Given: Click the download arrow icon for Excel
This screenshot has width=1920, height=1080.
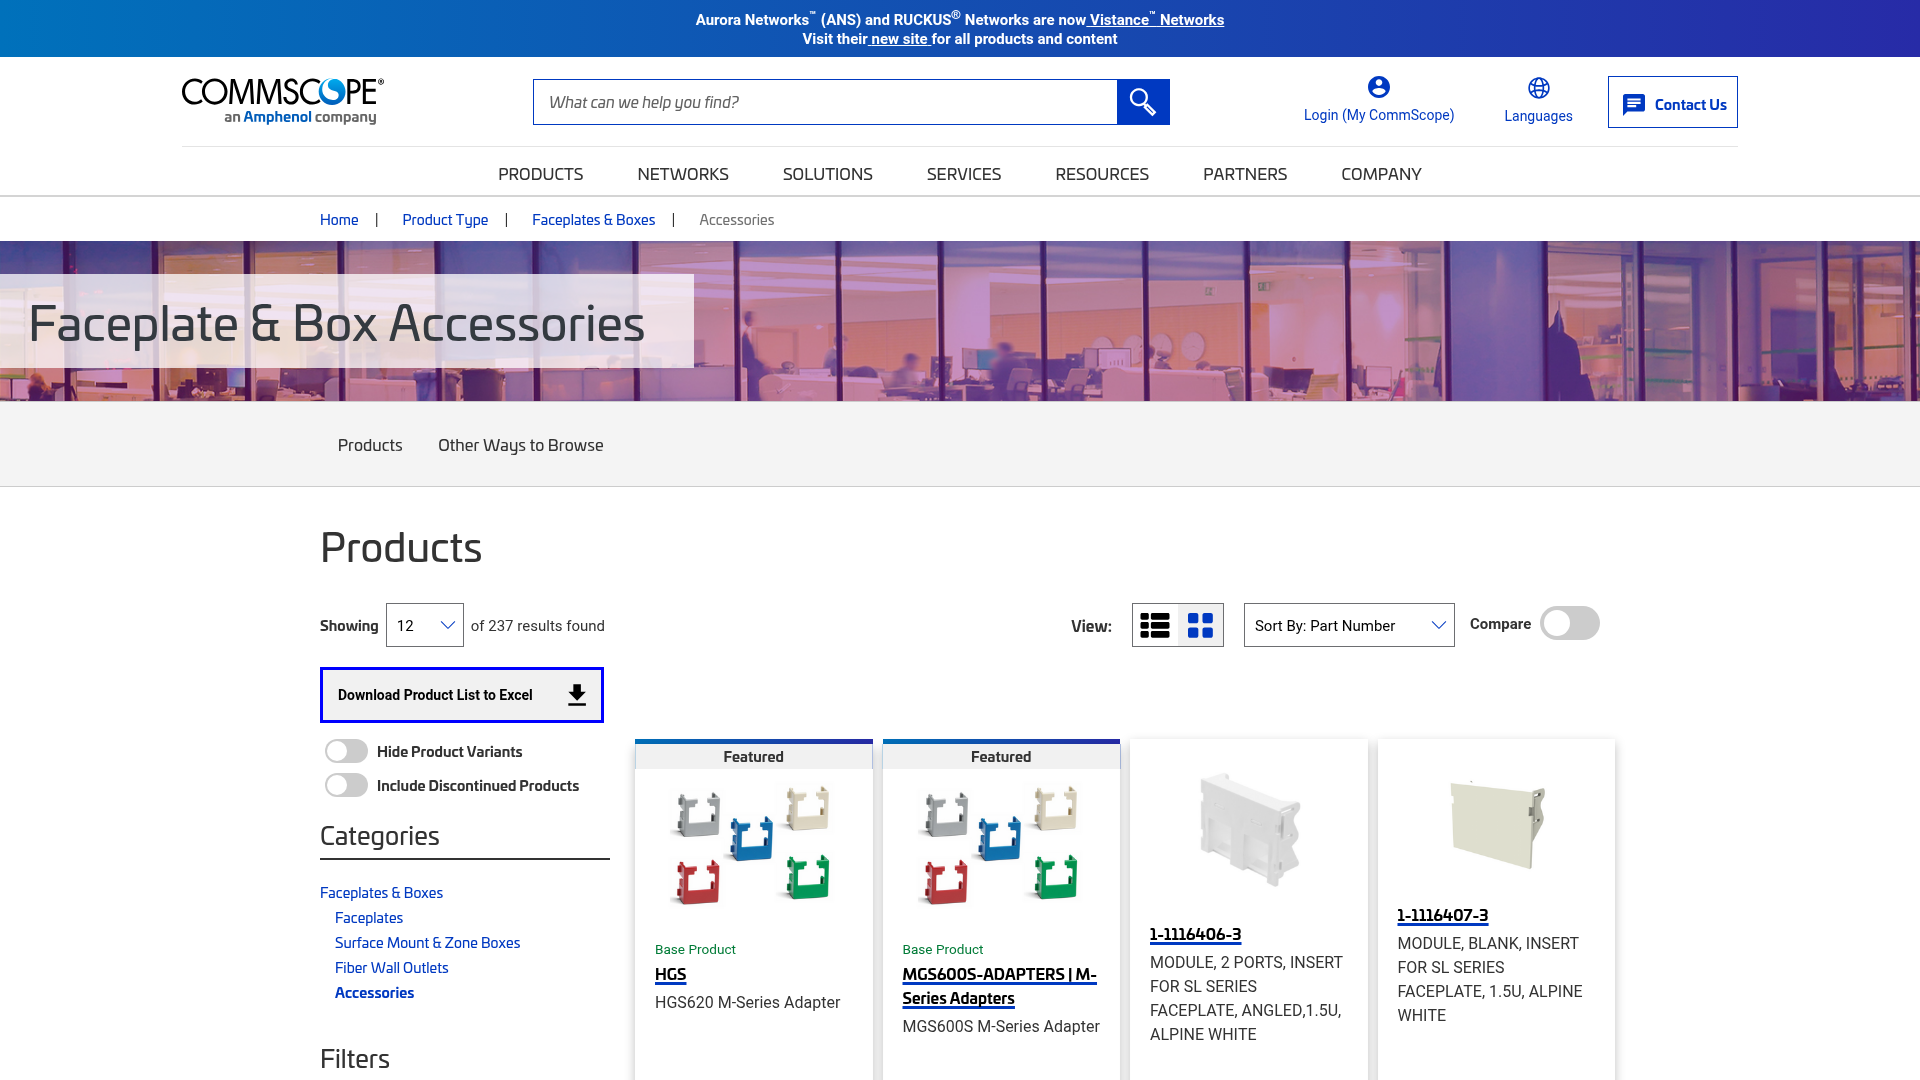Looking at the screenshot, I should [577, 695].
